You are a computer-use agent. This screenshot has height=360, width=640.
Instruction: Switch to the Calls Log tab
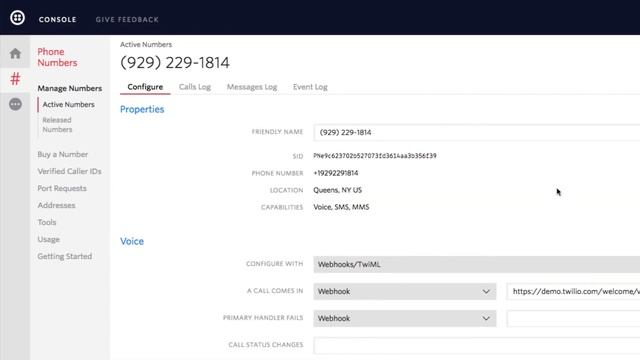point(195,87)
